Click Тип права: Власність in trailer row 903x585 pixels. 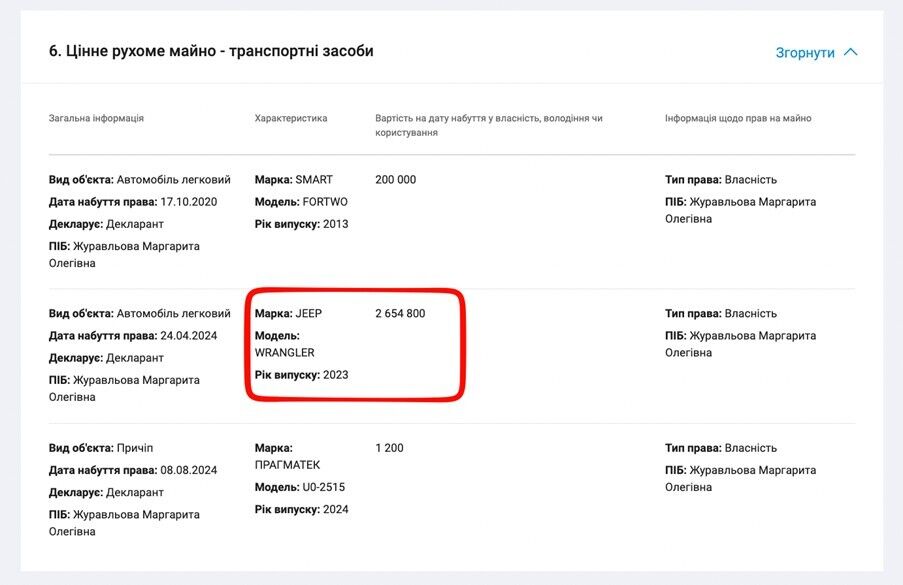[x=720, y=448]
